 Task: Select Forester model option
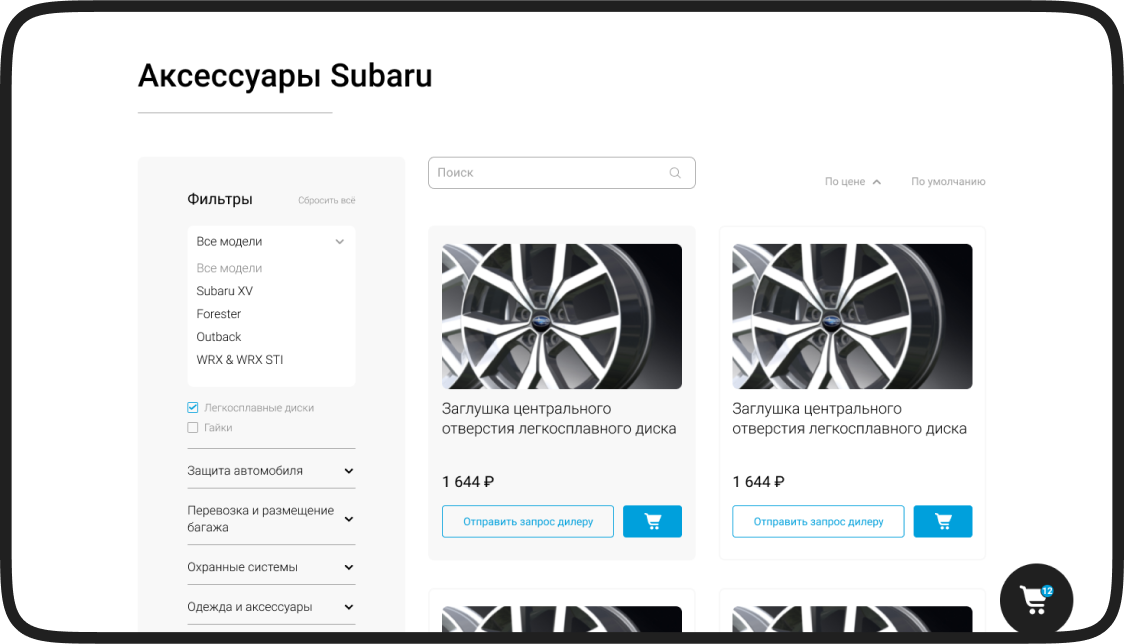(219, 314)
